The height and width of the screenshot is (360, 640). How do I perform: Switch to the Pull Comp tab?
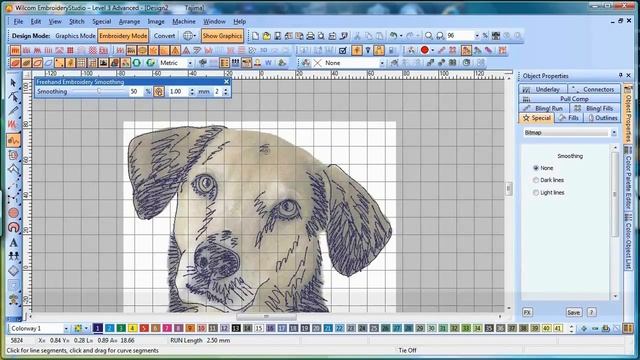570,99
